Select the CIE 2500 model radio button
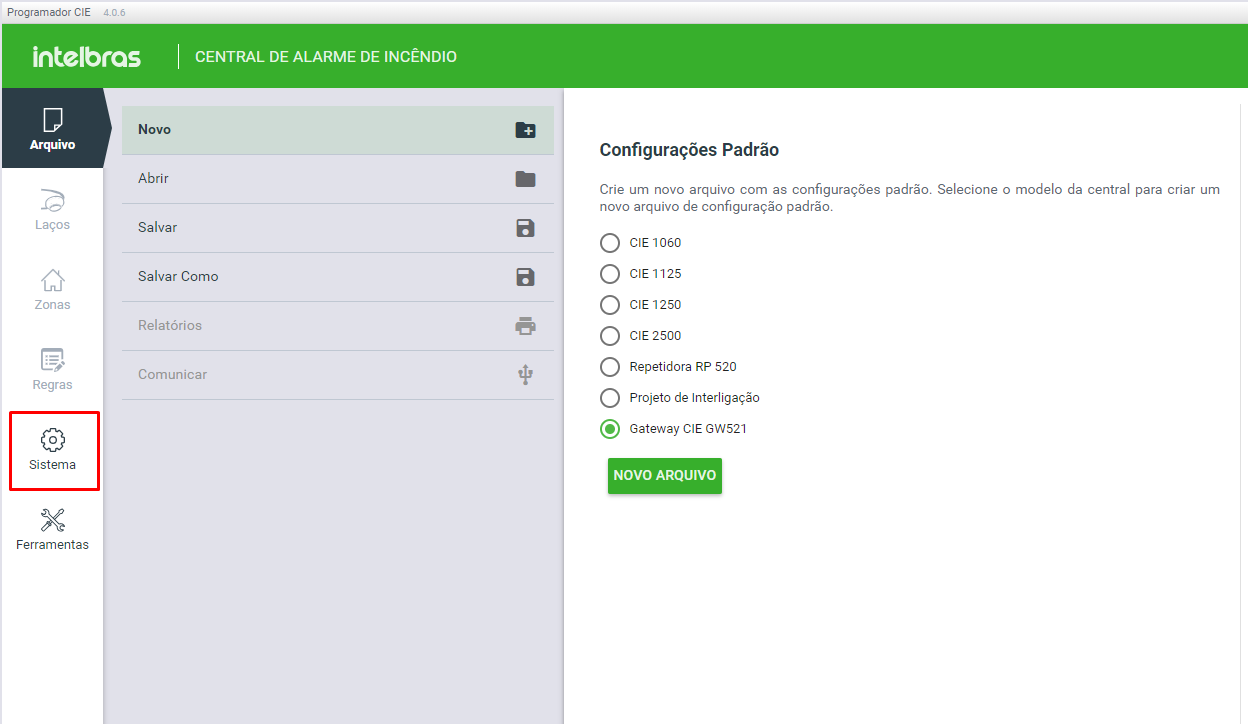1248x724 pixels. [610, 336]
